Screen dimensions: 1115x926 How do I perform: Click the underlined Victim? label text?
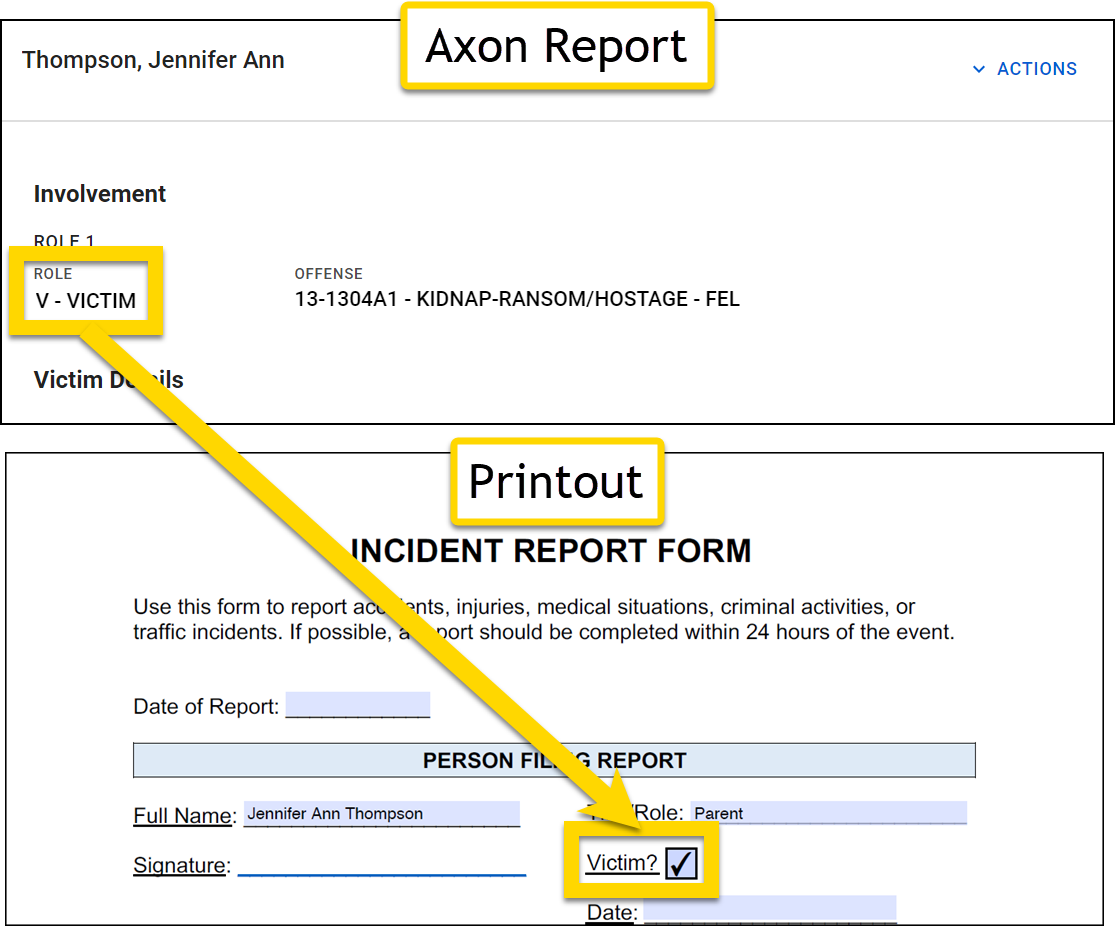(x=622, y=863)
